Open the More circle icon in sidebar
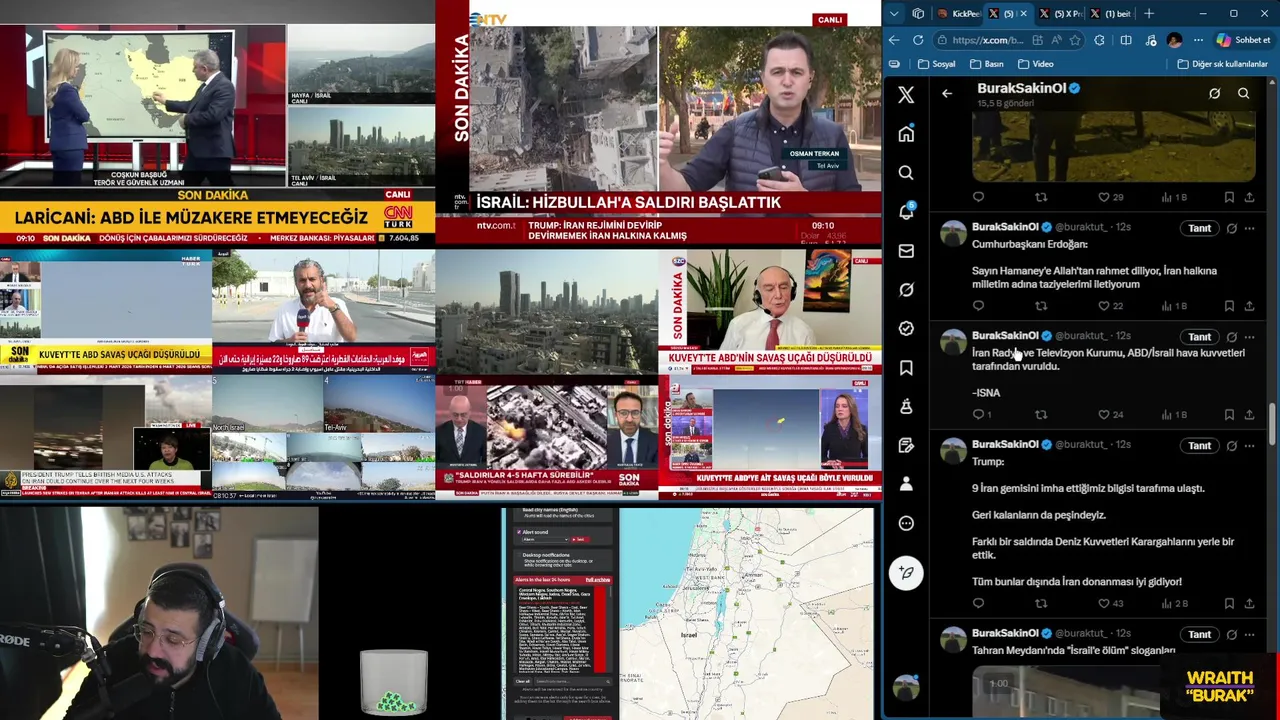The image size is (1280, 720). pyautogui.click(x=906, y=523)
